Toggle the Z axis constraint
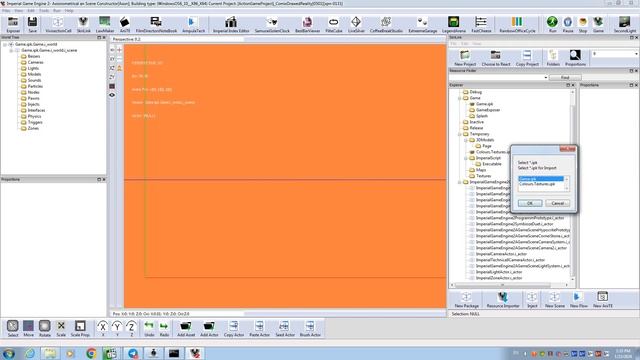 pos(131,328)
